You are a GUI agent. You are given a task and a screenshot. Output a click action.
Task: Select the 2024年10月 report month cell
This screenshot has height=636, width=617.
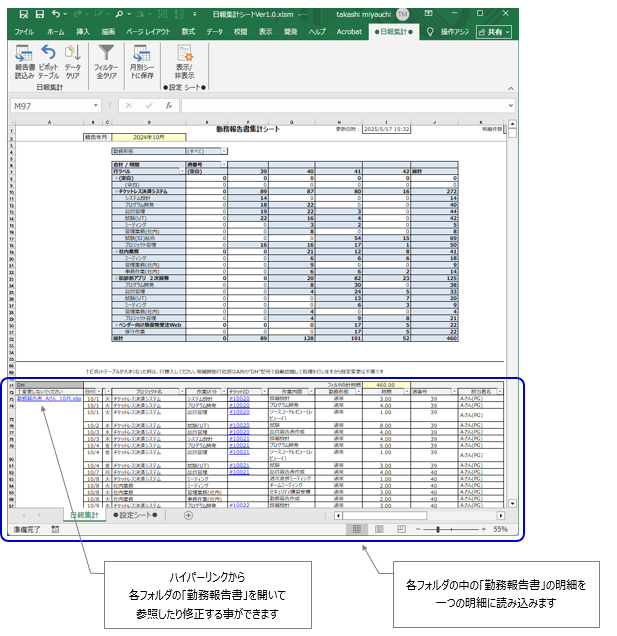click(x=149, y=138)
